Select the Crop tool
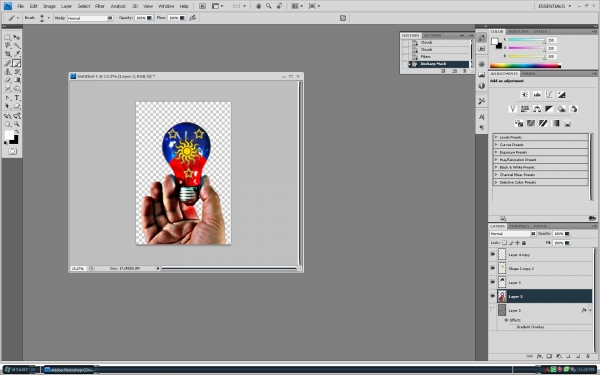Image resolution: width=600 pixels, height=375 pixels. coord(7,54)
